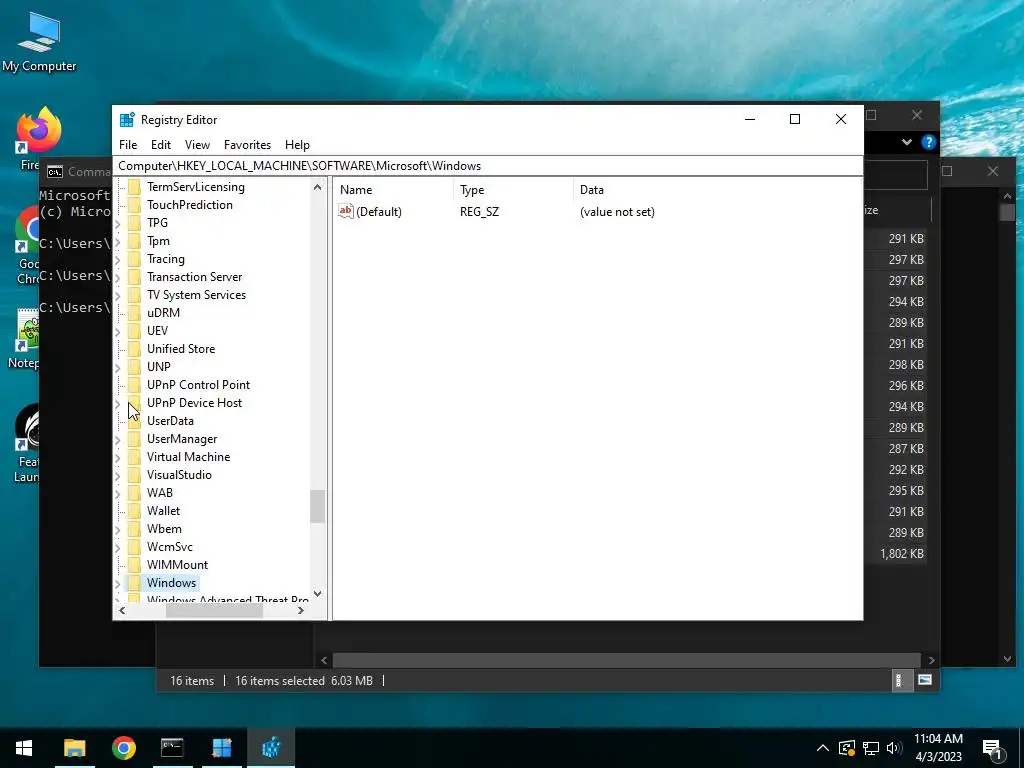Expand the UserManager registry key
This screenshot has height=768, width=1024.
[118, 440]
